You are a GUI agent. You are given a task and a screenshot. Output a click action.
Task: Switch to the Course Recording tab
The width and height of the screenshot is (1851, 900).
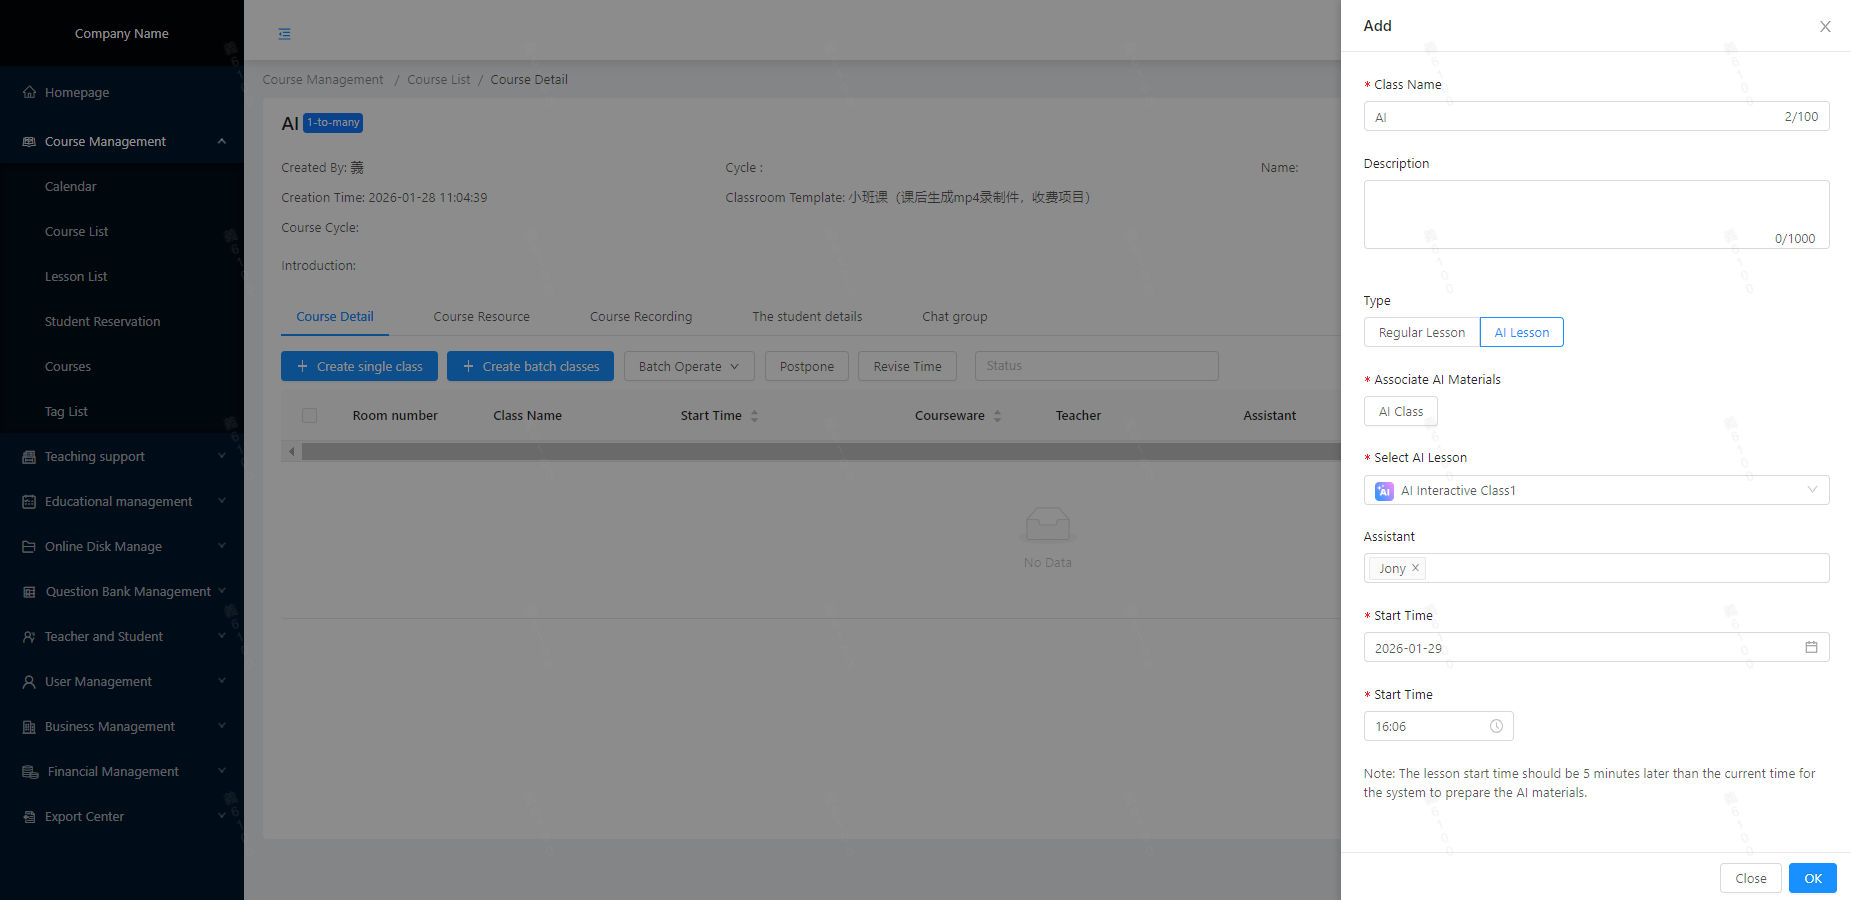pos(640,316)
